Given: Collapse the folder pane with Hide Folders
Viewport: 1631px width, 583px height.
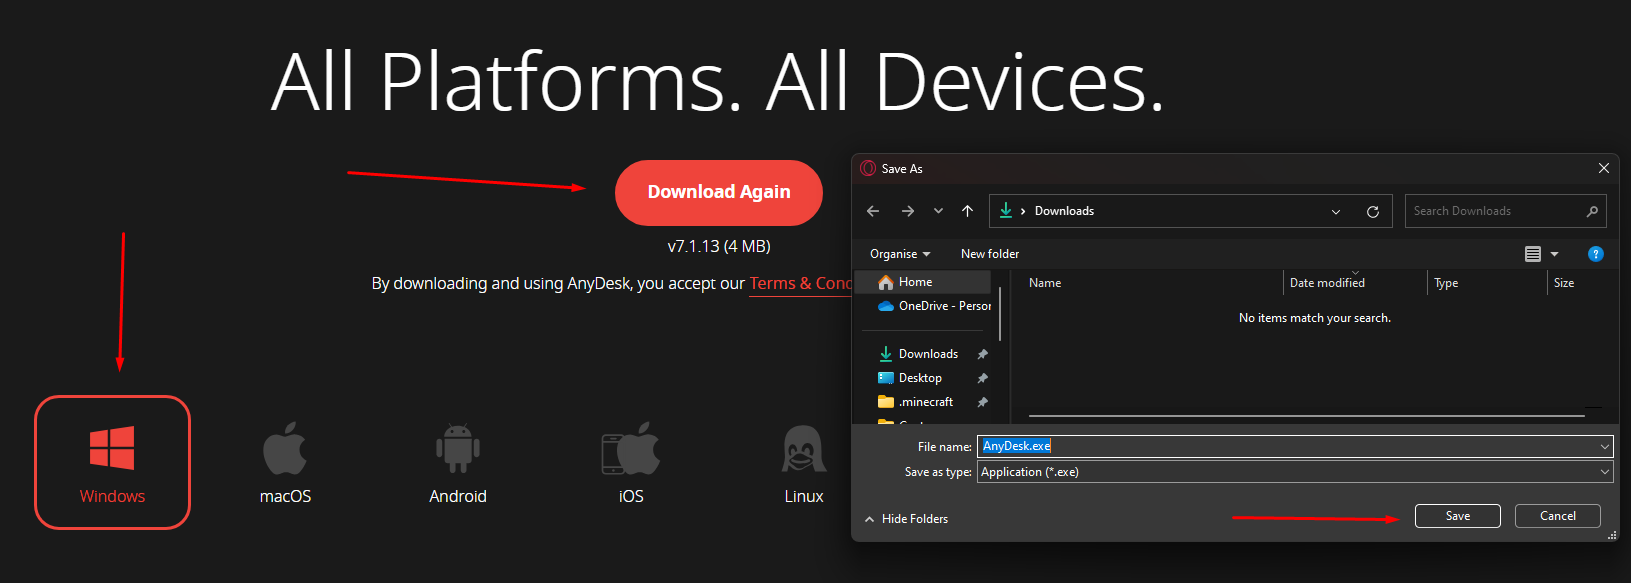Looking at the screenshot, I should [906, 519].
